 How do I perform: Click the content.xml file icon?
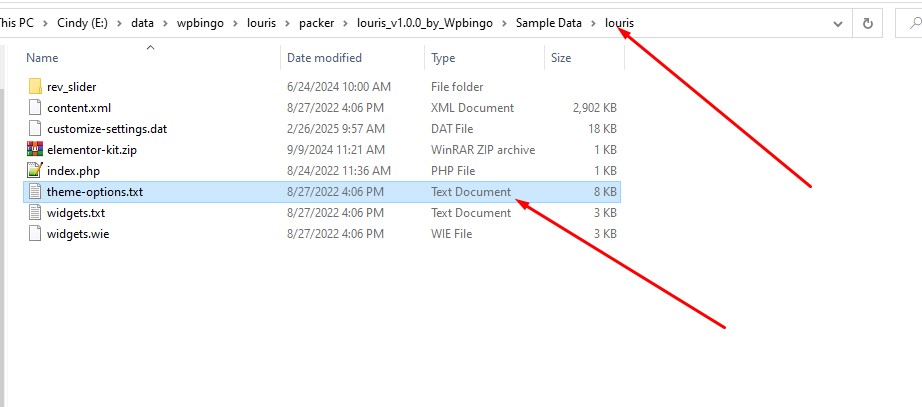[35, 108]
